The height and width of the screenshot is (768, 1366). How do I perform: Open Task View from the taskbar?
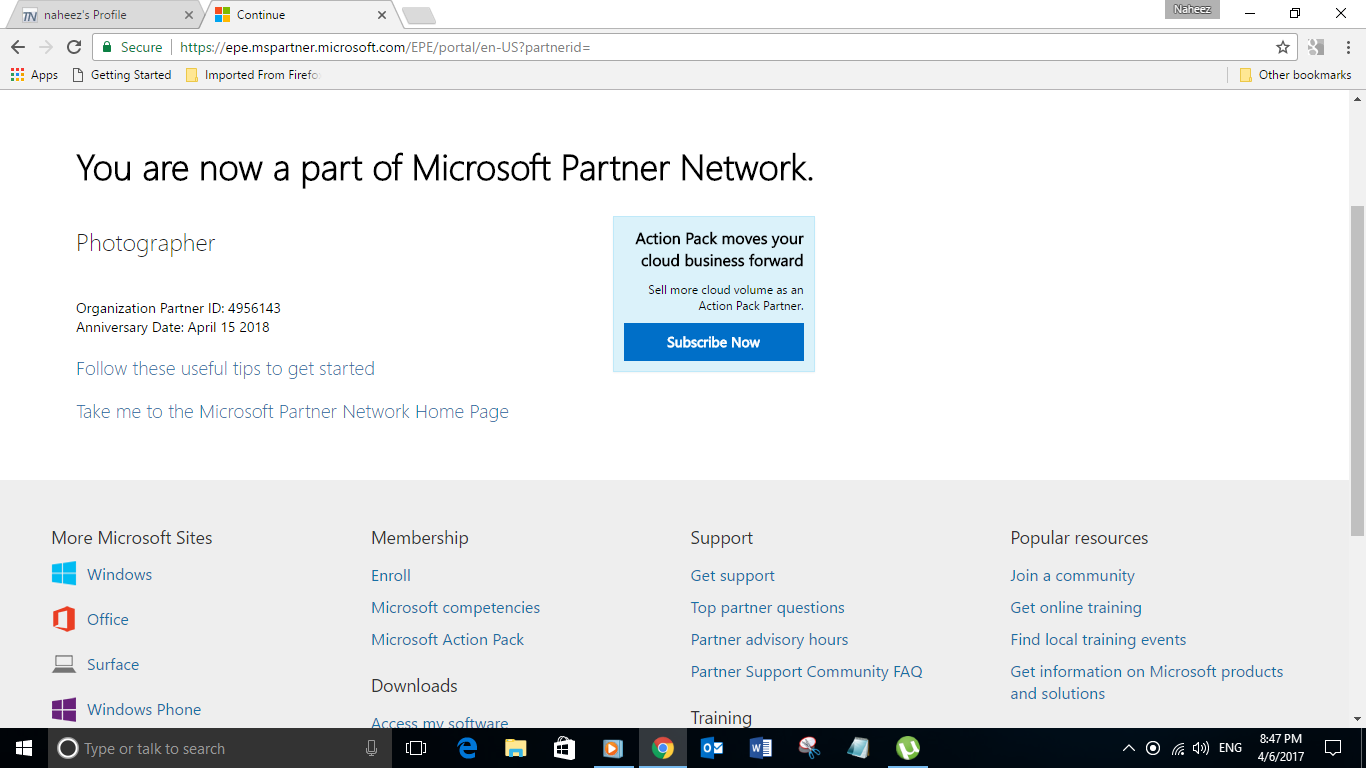[x=416, y=748]
